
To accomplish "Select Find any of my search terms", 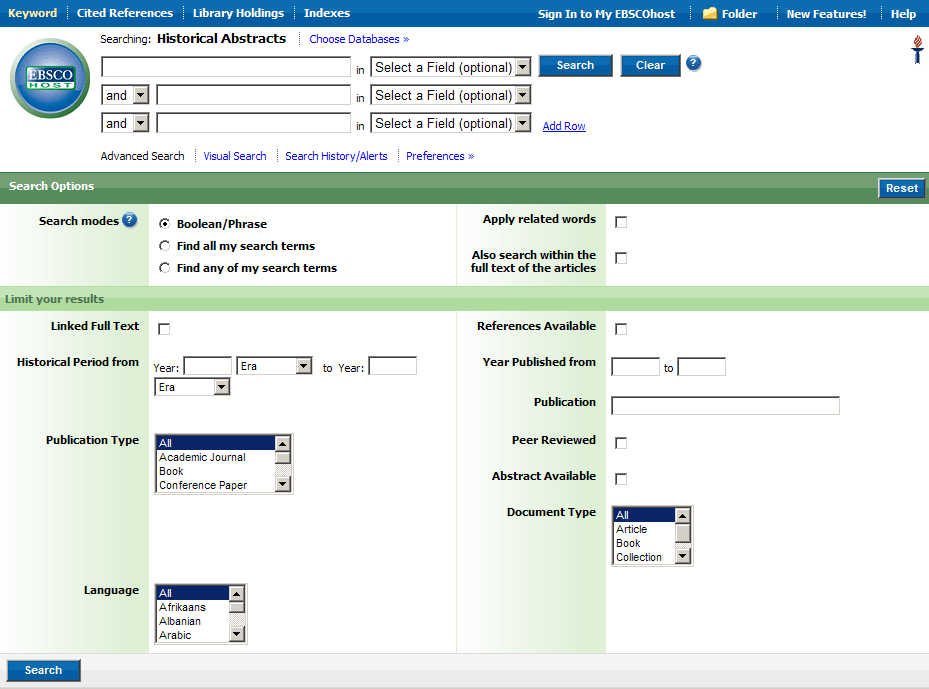I will 165,268.
